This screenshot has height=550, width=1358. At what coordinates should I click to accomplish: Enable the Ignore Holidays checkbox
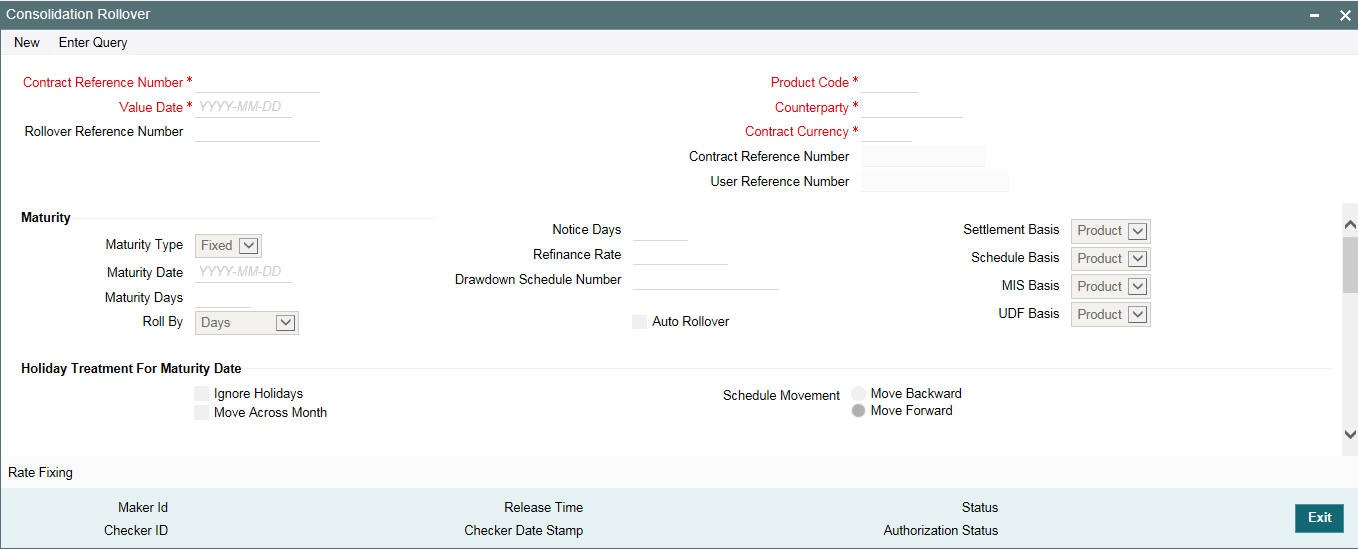pyautogui.click(x=202, y=394)
